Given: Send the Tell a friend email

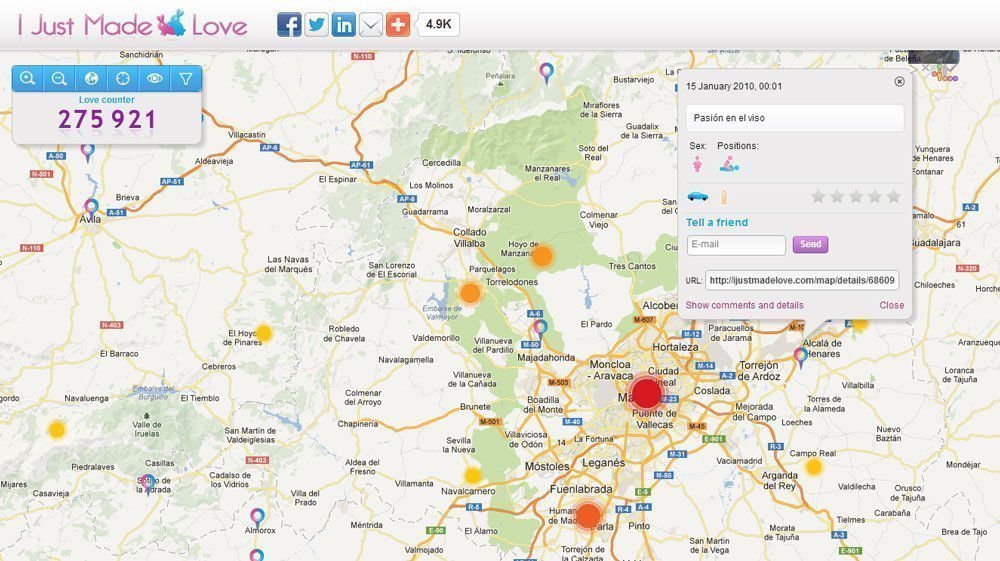Looking at the screenshot, I should click(810, 244).
